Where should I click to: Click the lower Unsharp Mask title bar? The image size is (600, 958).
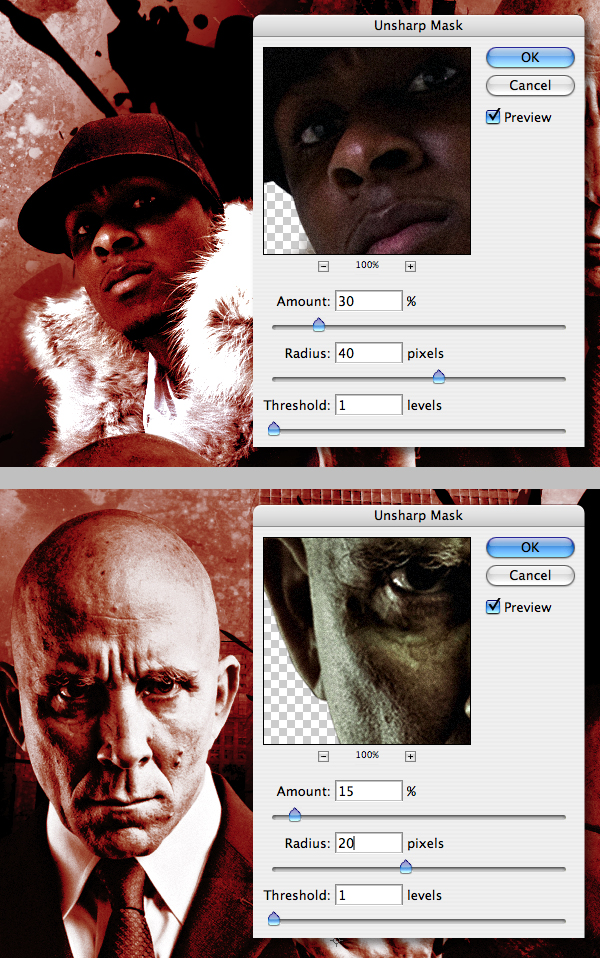(x=419, y=516)
